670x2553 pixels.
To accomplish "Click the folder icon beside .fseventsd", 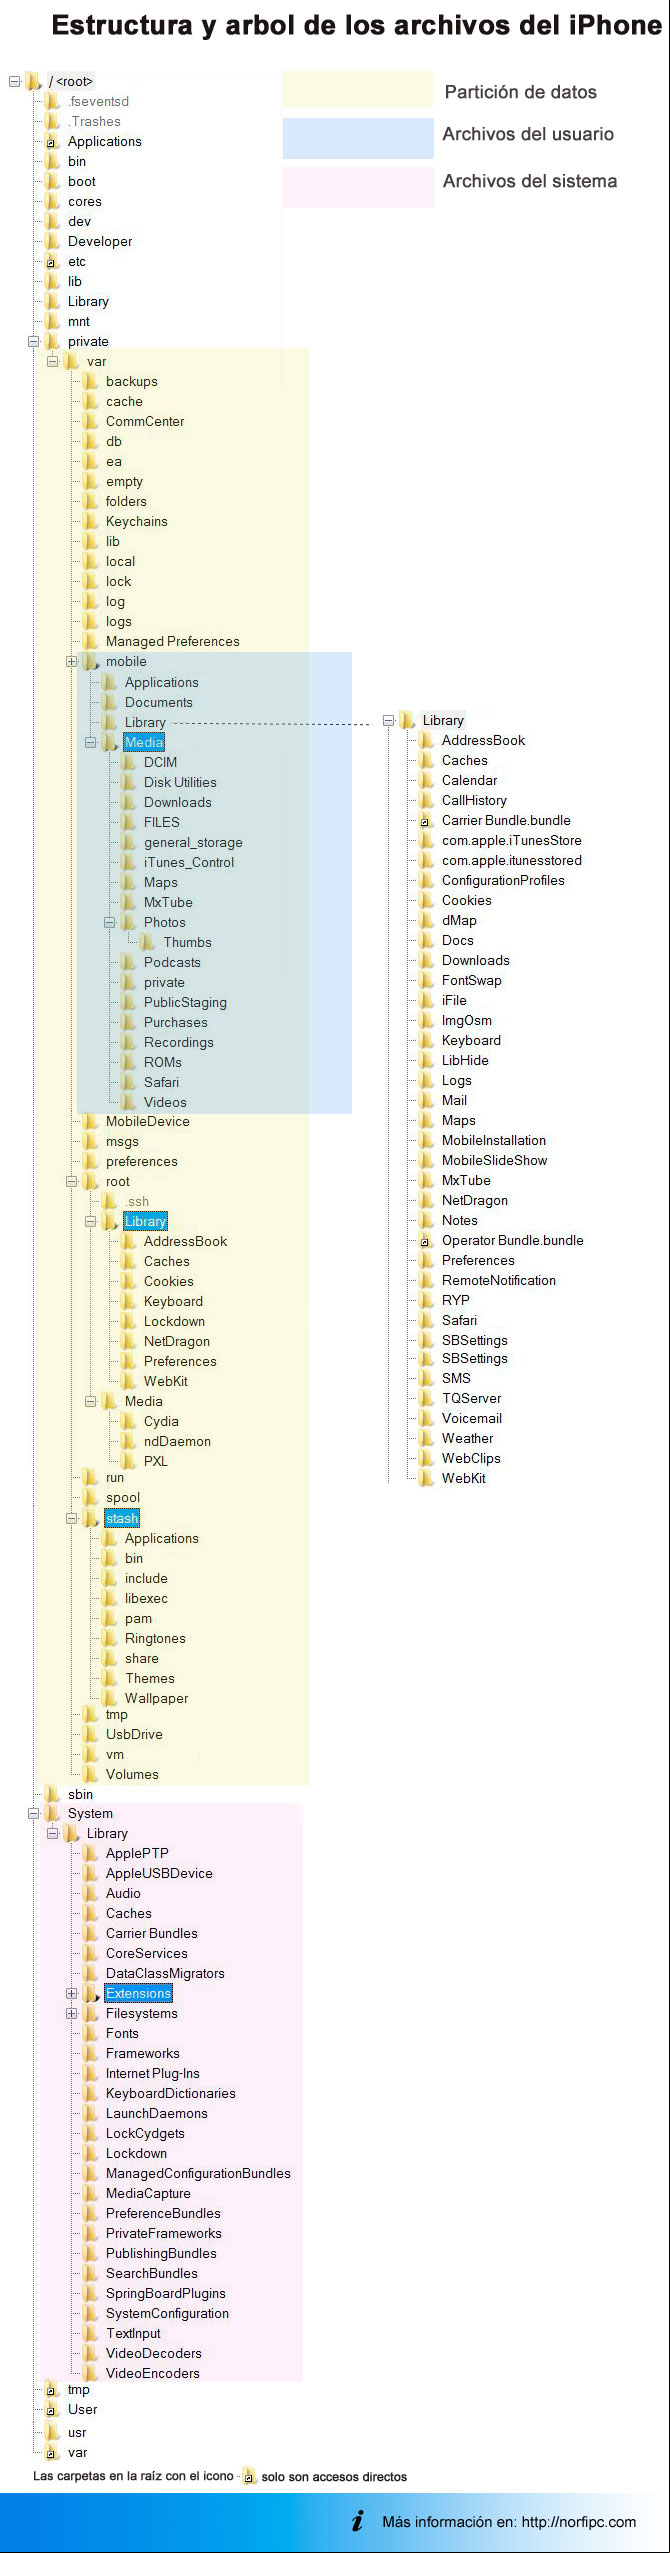I will [x=52, y=101].
